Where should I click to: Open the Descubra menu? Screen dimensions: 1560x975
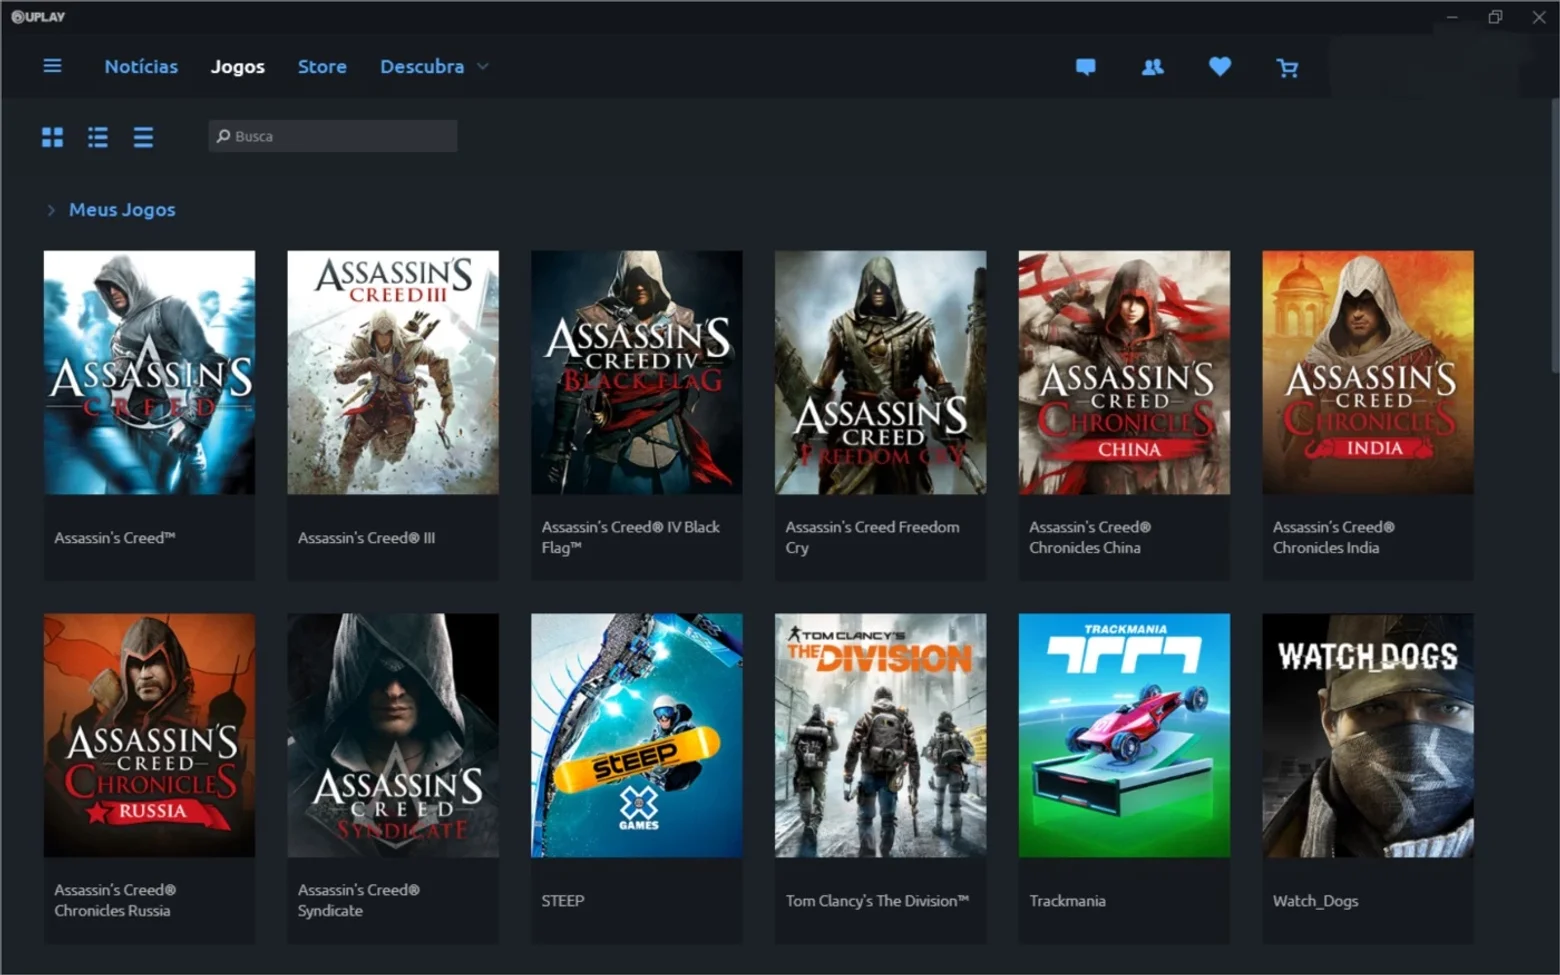tap(422, 66)
